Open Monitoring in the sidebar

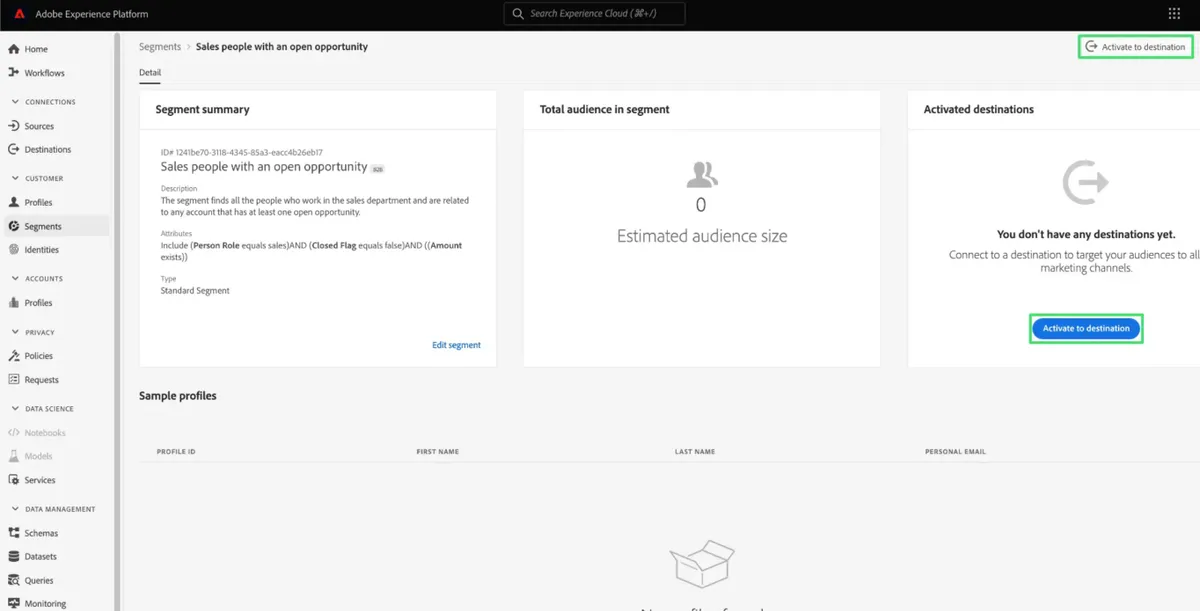(x=45, y=604)
